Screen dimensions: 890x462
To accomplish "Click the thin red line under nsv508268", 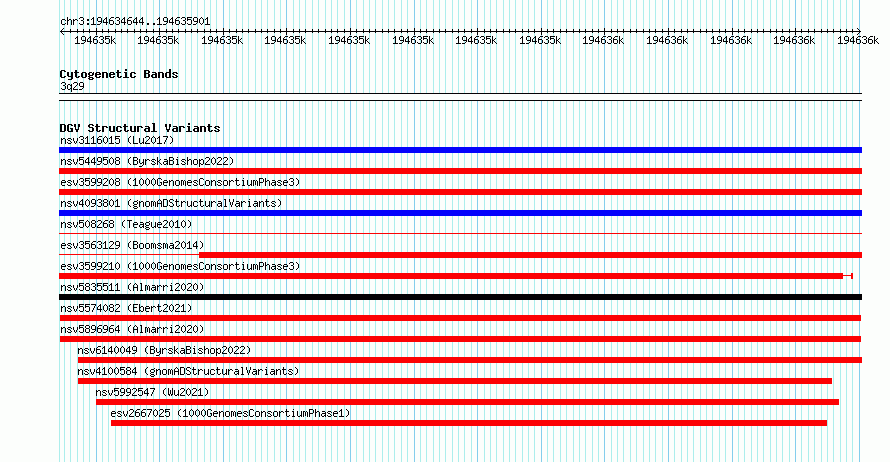I will (x=460, y=234).
